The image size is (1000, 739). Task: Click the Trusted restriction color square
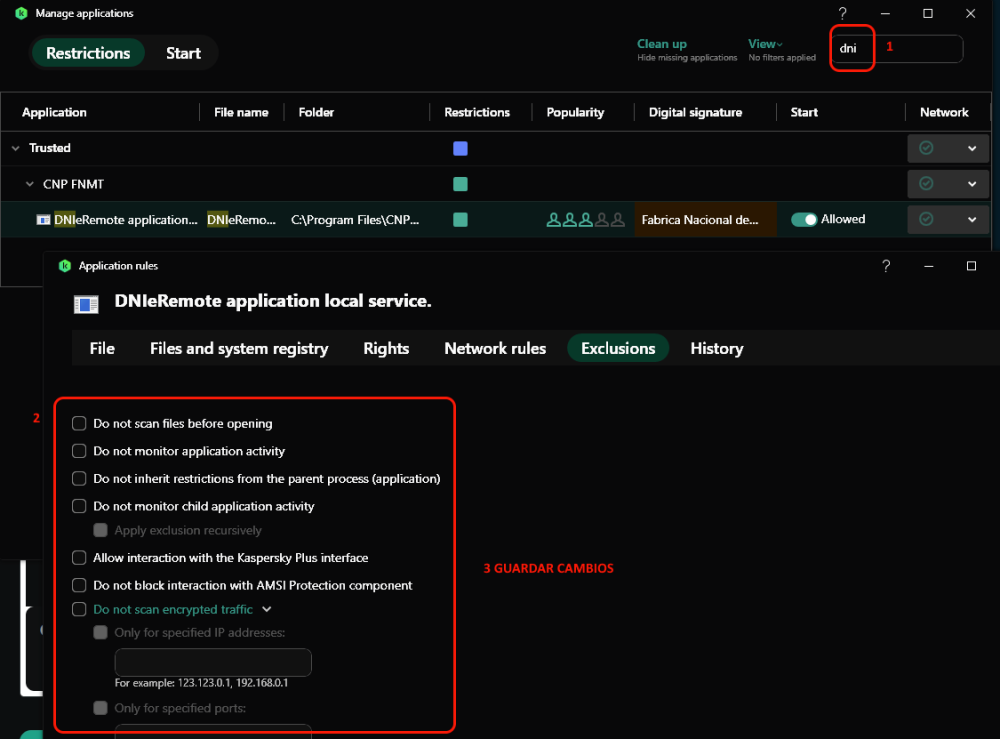460,149
